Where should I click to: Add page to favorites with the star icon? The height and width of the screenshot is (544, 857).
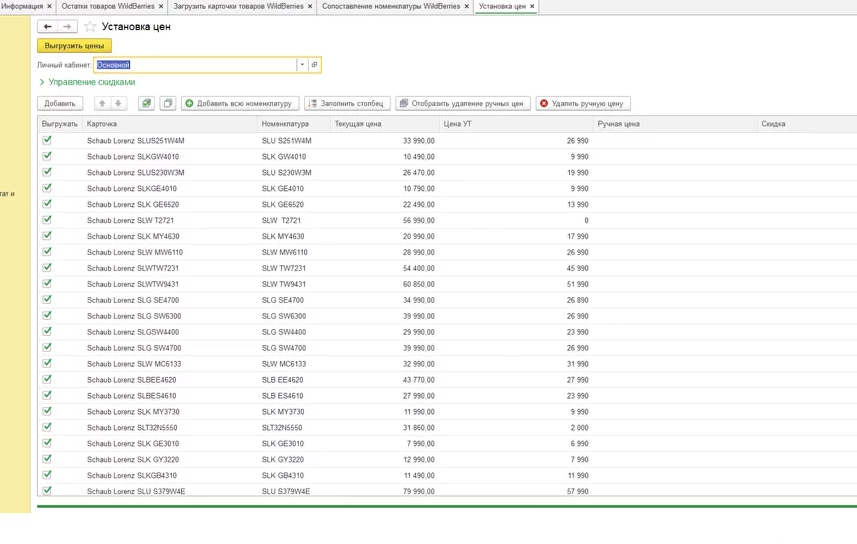click(90, 26)
